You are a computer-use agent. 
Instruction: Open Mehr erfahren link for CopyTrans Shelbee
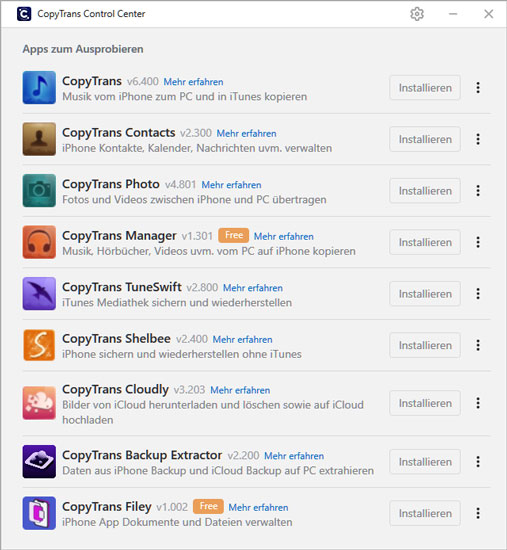tap(242, 340)
